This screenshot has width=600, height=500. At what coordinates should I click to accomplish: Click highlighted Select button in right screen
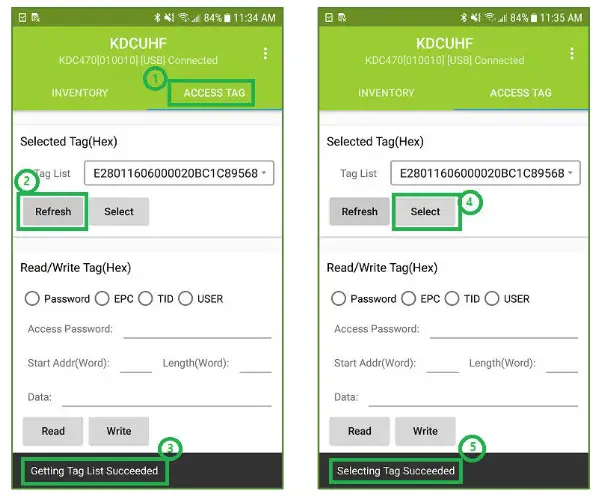click(x=425, y=211)
